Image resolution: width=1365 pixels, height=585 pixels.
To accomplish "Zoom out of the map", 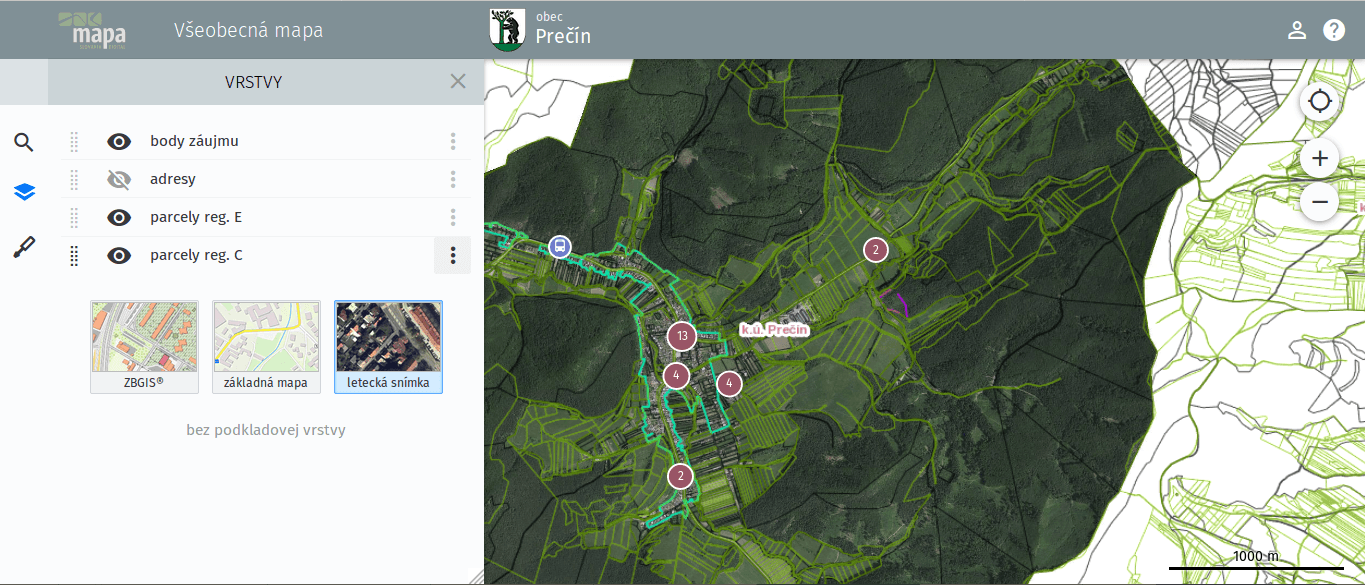I will 1320,202.
